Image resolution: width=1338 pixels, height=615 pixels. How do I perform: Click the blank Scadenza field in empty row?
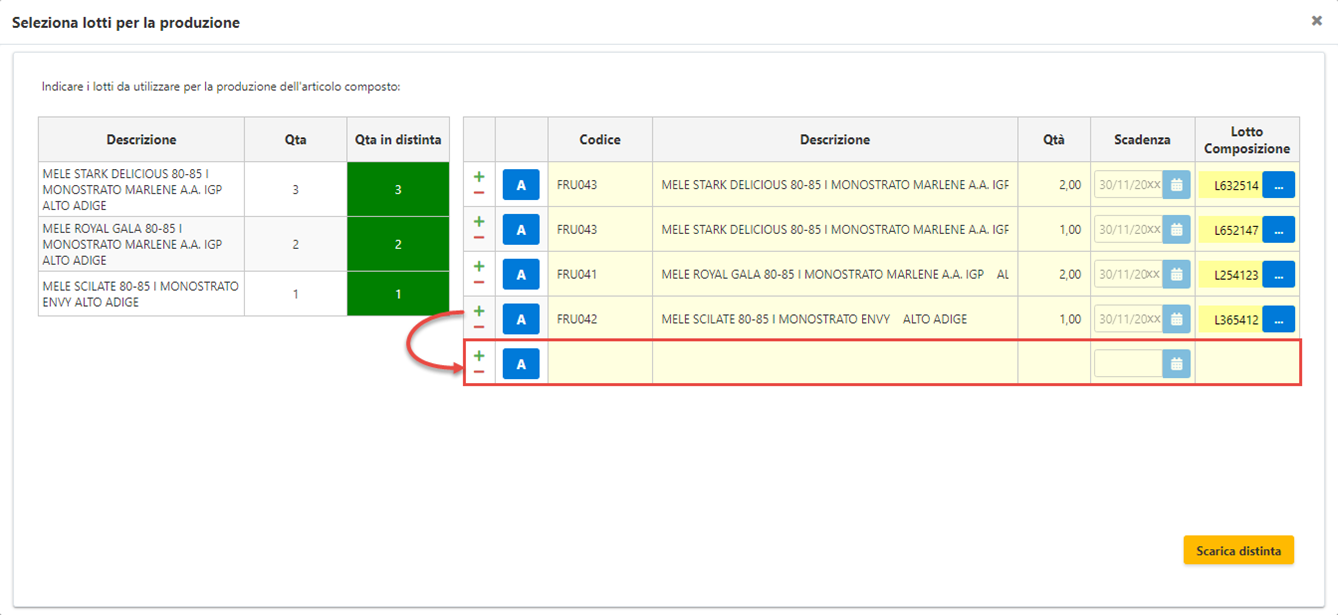[x=1128, y=364]
